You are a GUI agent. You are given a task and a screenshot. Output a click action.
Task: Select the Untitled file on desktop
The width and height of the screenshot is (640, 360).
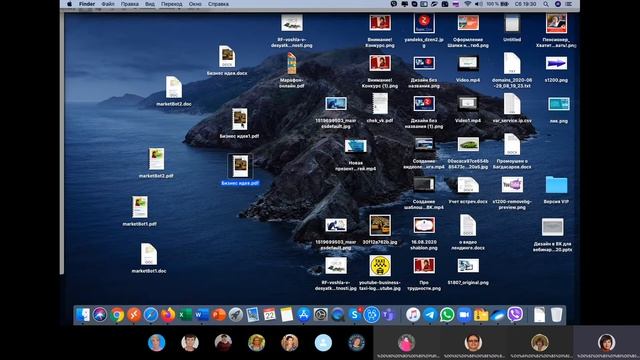512,29
